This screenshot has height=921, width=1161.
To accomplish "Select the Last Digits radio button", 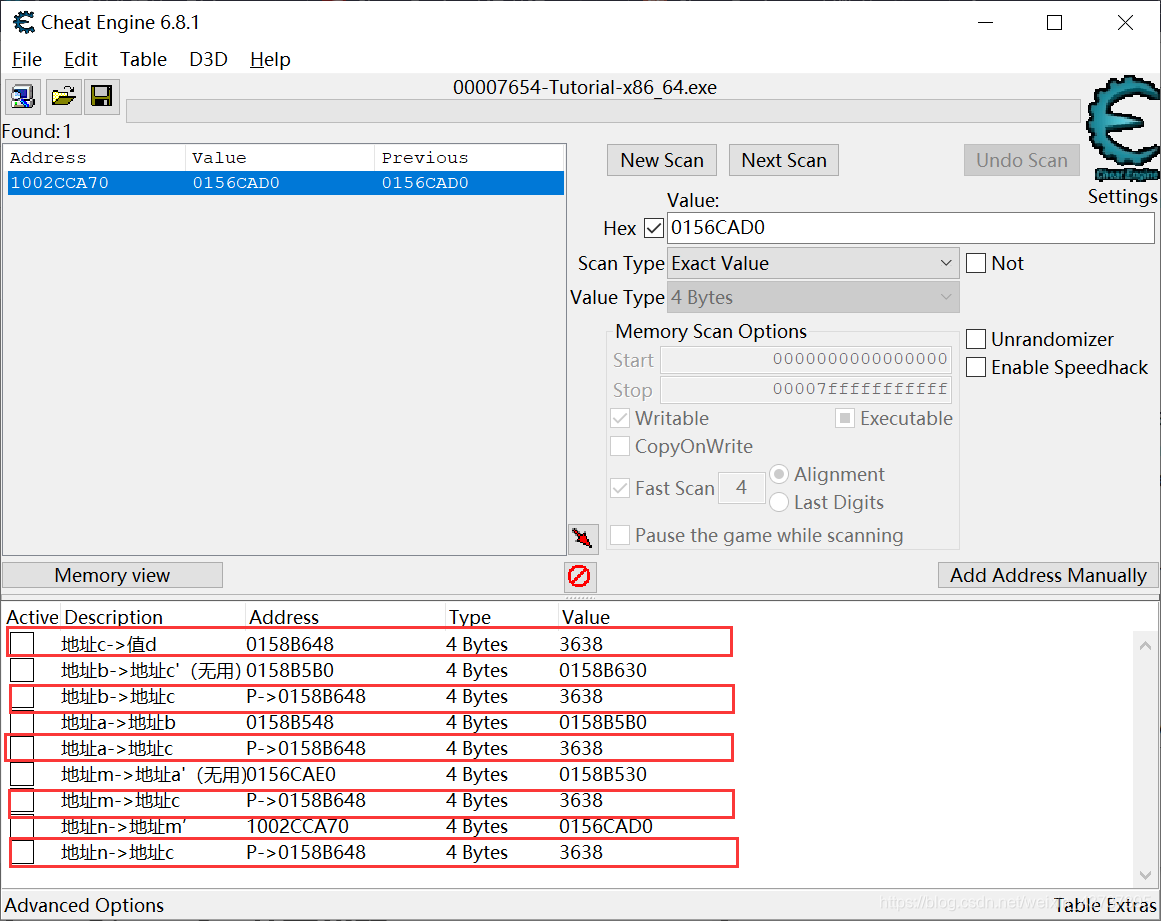I will (x=778, y=502).
